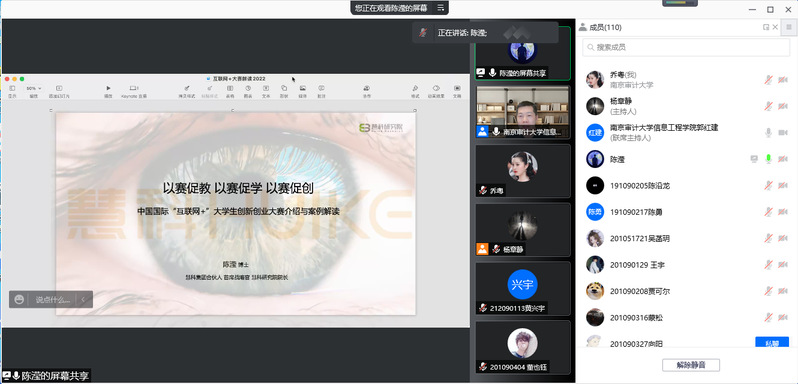Click the 解除静音 unmute button
The width and height of the screenshot is (798, 384).
(691, 365)
